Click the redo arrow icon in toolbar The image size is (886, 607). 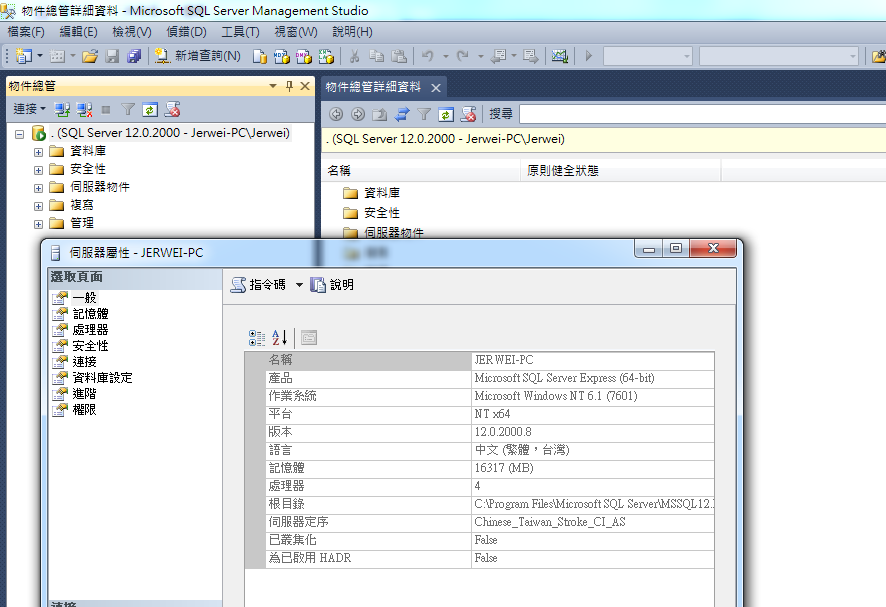coord(463,56)
